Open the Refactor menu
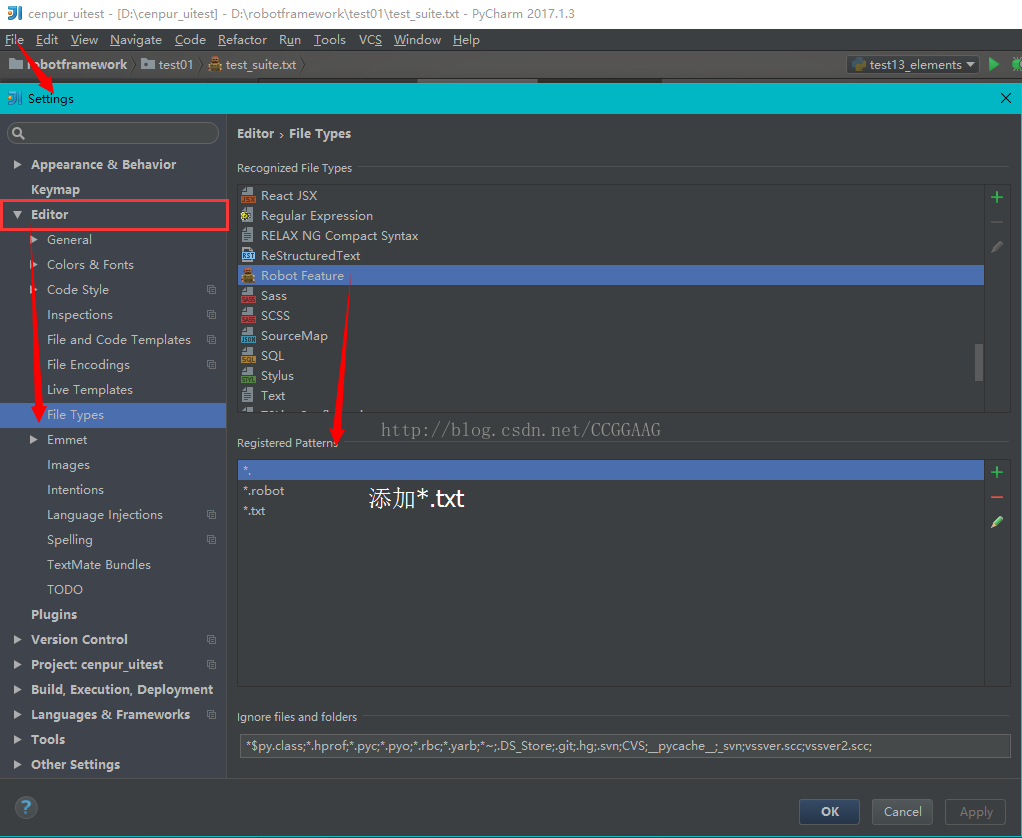This screenshot has width=1022, height=838. click(242, 40)
